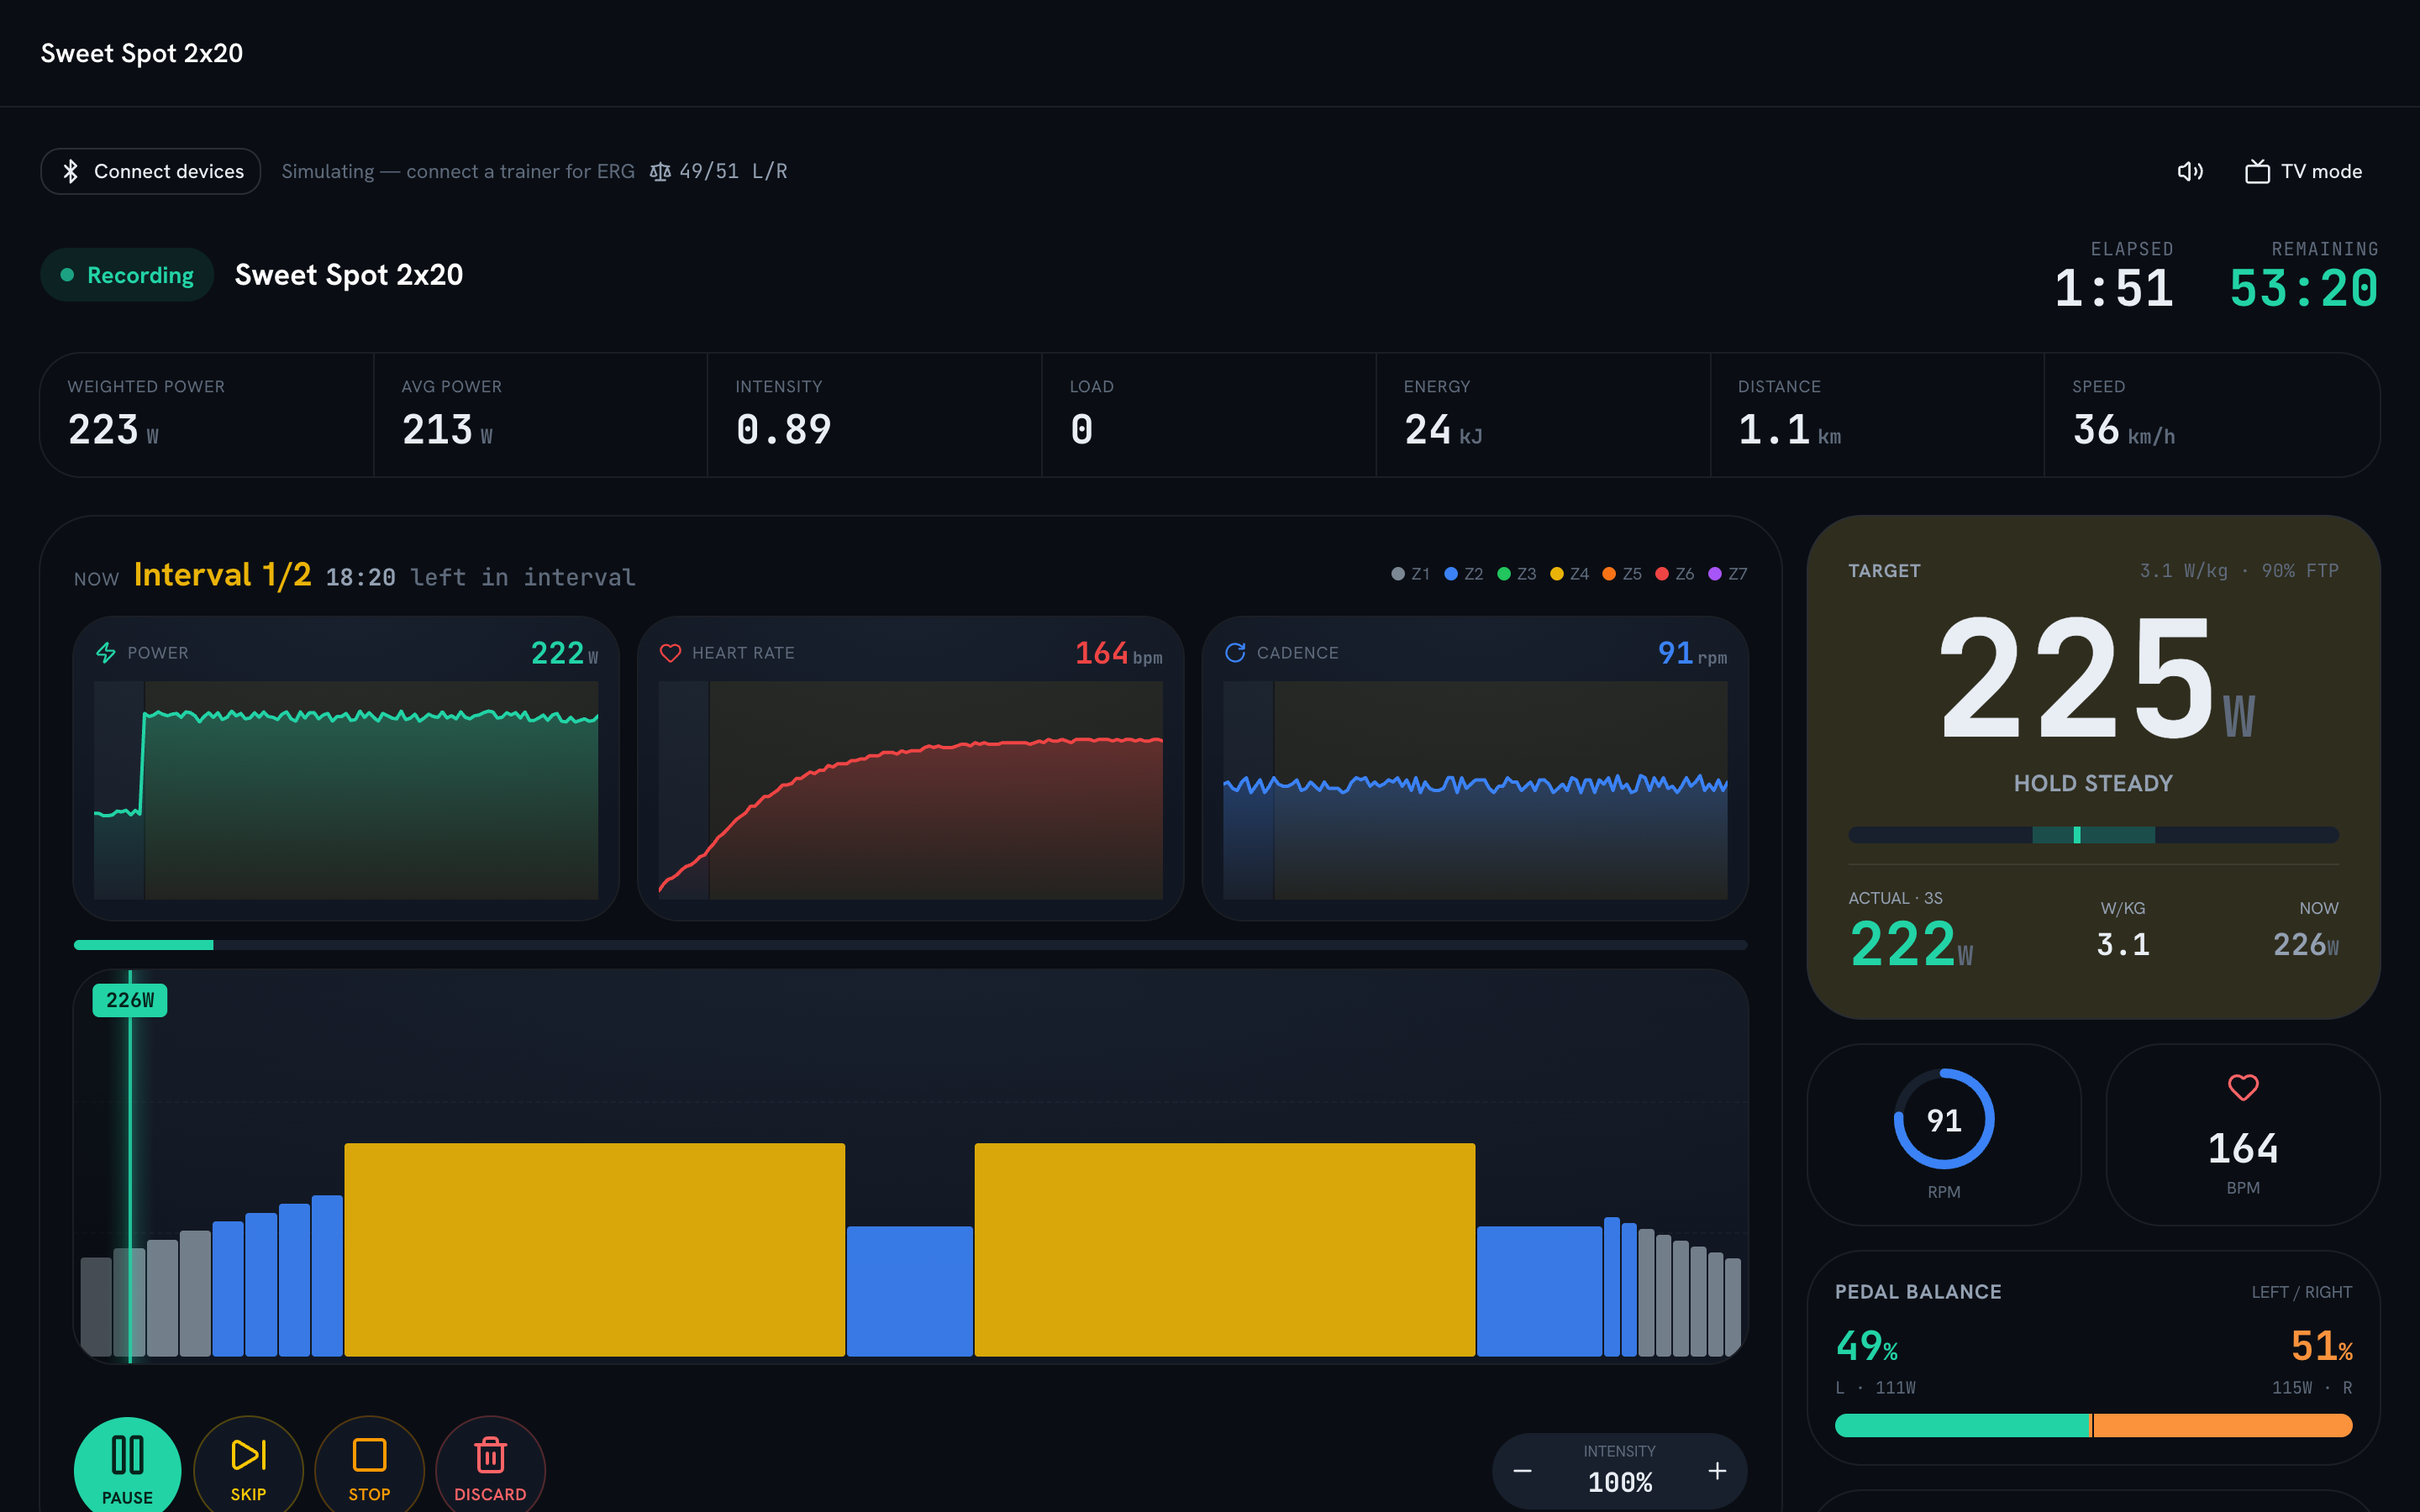Screen dimensions: 2420x1512
Task: Click the Load 0 stat
Action: point(1209,415)
